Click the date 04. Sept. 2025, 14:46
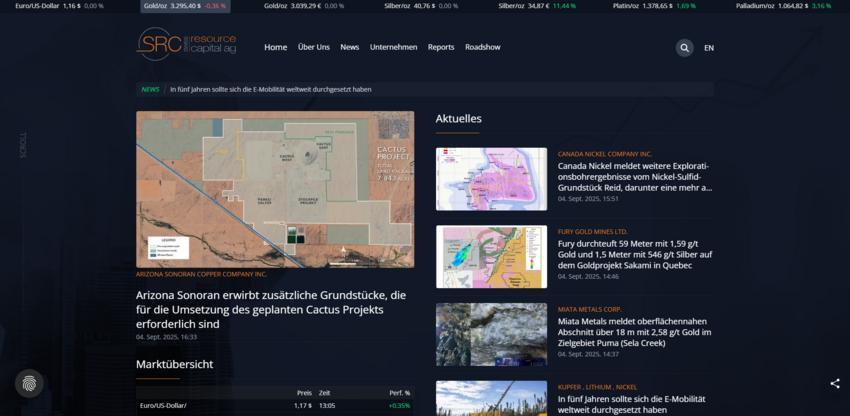This screenshot has height=416, width=850. pyautogui.click(x=588, y=276)
